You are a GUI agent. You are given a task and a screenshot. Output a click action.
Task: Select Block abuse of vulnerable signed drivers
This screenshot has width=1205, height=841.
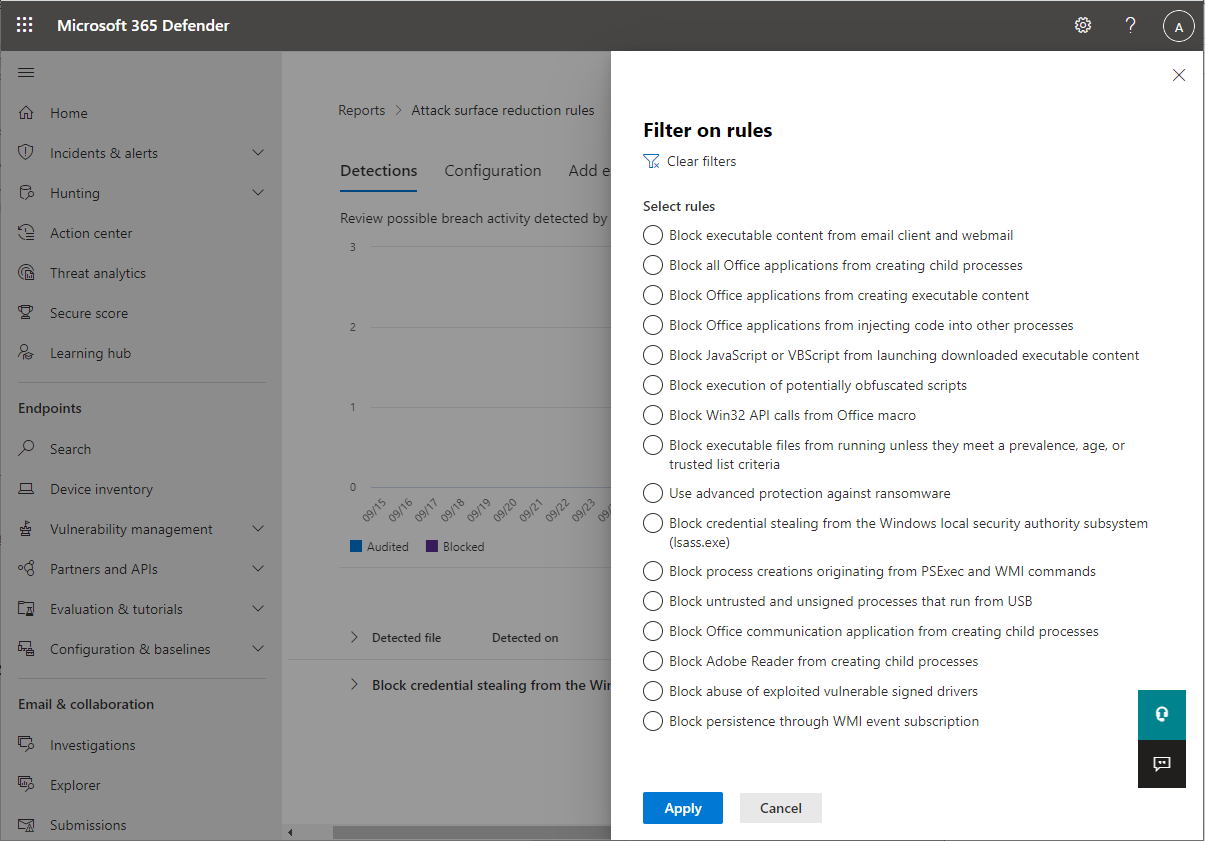tap(653, 691)
